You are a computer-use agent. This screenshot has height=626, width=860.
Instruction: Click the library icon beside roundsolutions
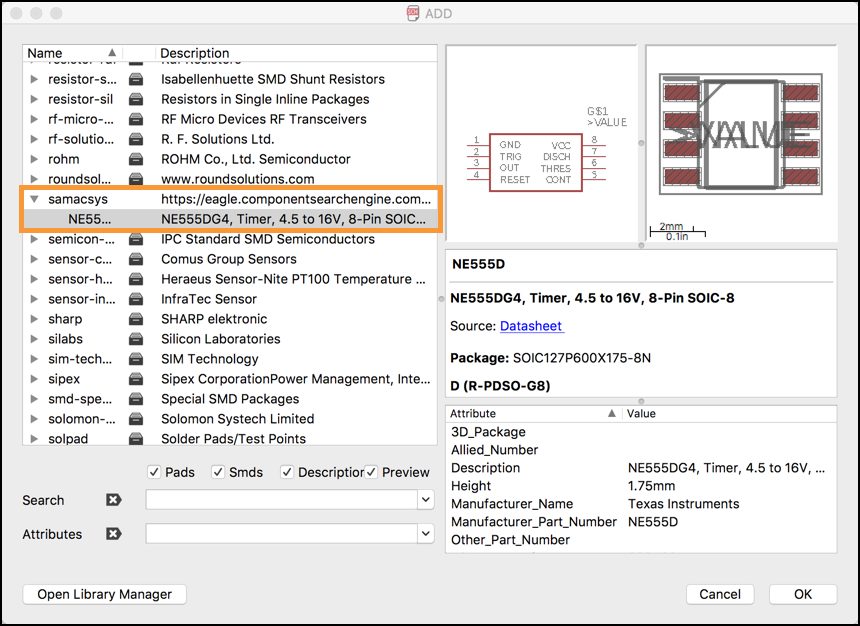click(x=137, y=179)
